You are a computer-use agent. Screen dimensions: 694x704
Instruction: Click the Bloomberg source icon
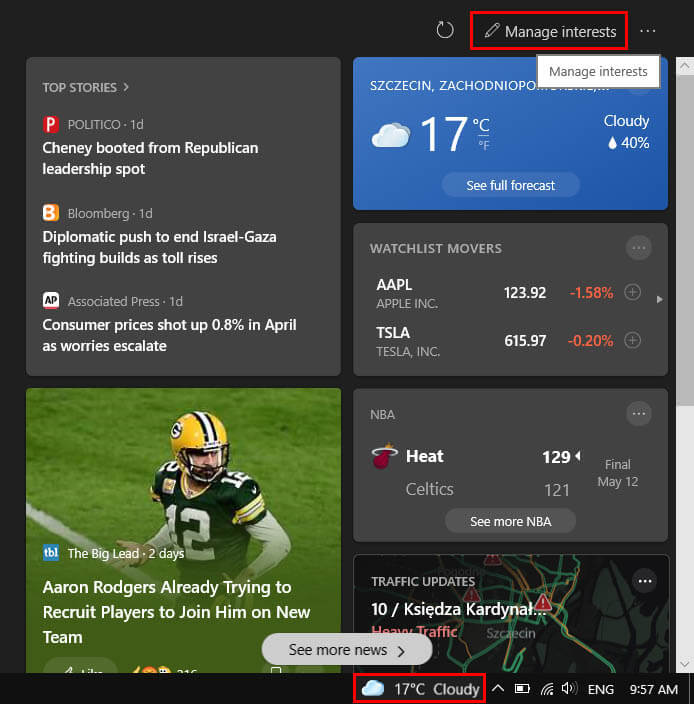(x=51, y=213)
